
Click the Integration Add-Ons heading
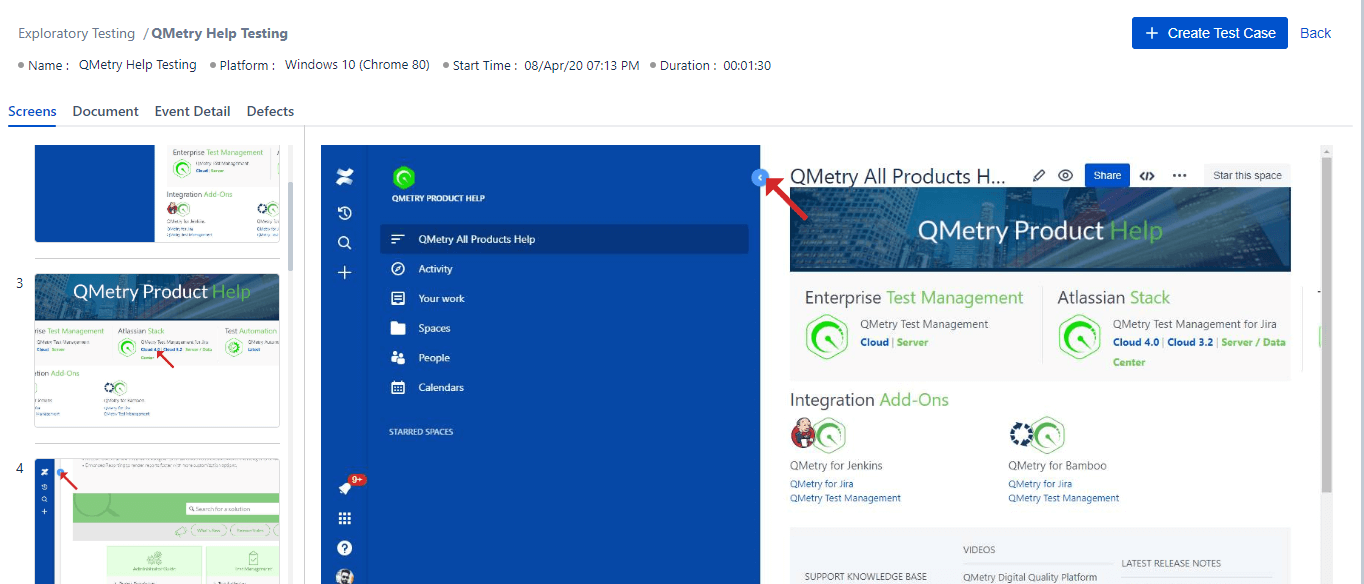pos(869,400)
